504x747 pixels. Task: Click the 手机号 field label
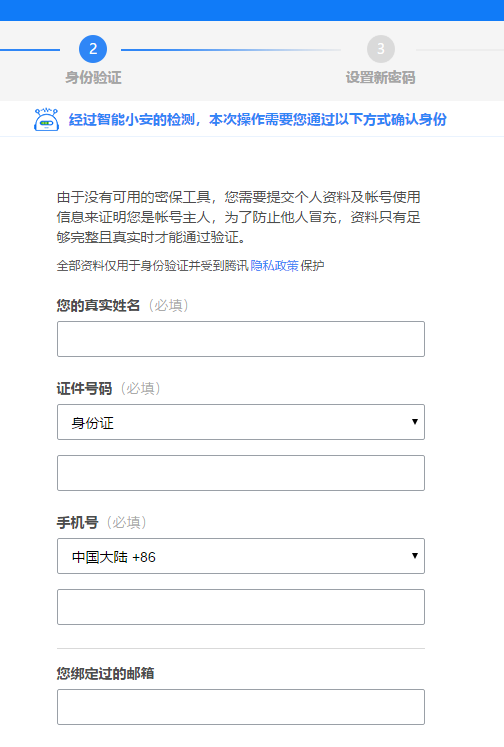tap(77, 523)
